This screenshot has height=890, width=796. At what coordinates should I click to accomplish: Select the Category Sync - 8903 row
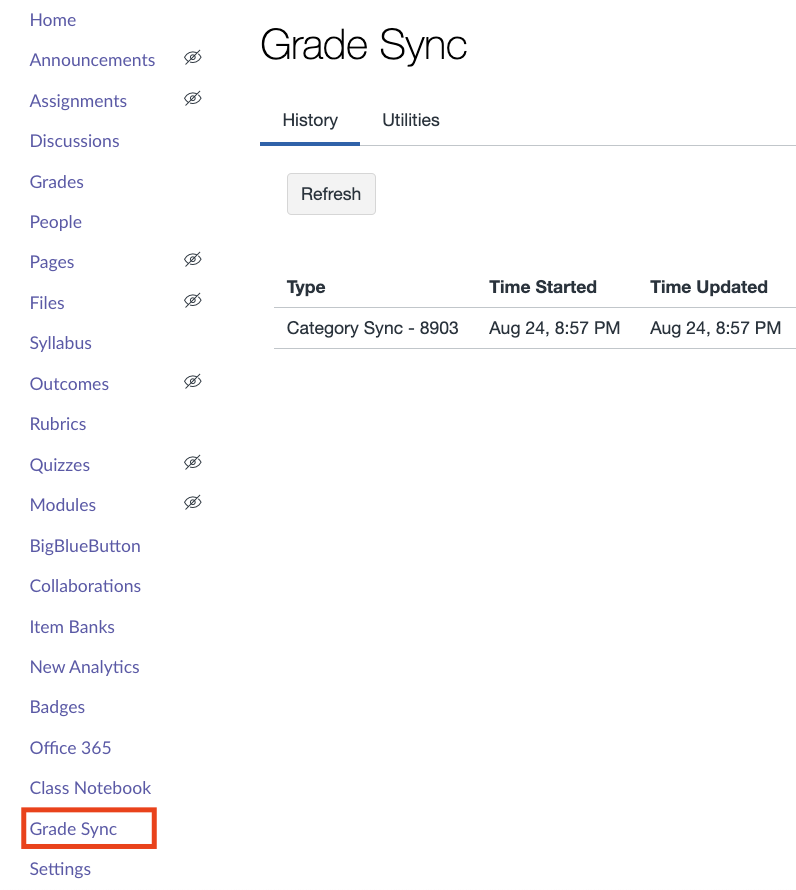point(372,328)
